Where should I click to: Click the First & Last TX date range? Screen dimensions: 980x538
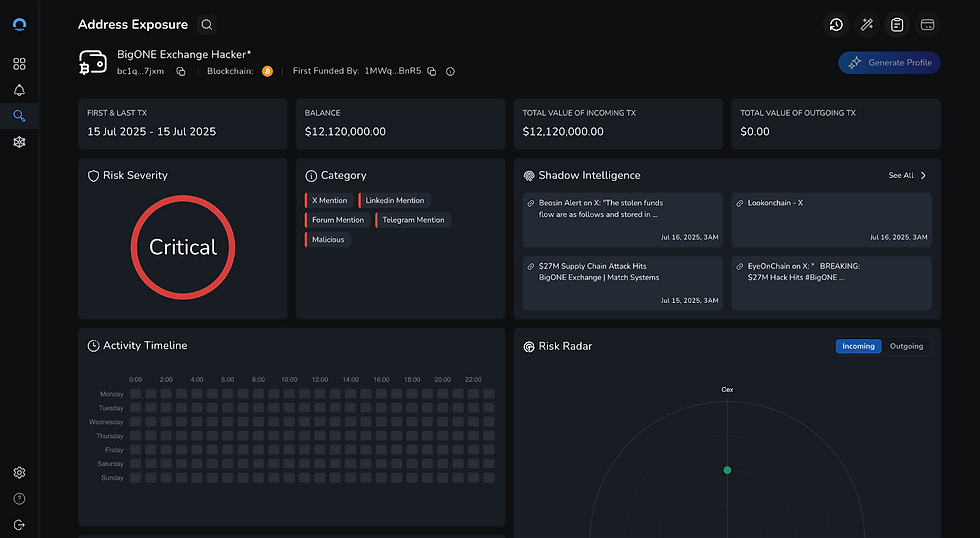point(151,132)
